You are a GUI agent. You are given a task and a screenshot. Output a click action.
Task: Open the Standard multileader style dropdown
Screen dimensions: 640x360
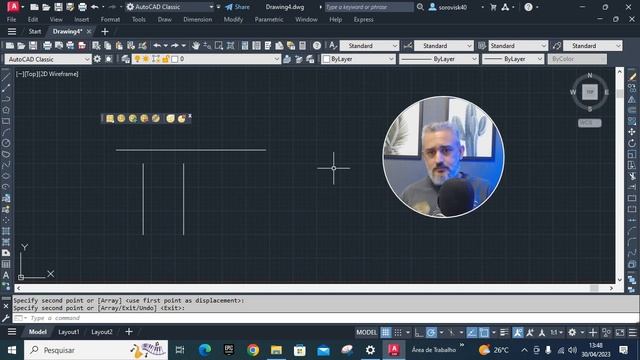click(x=593, y=46)
